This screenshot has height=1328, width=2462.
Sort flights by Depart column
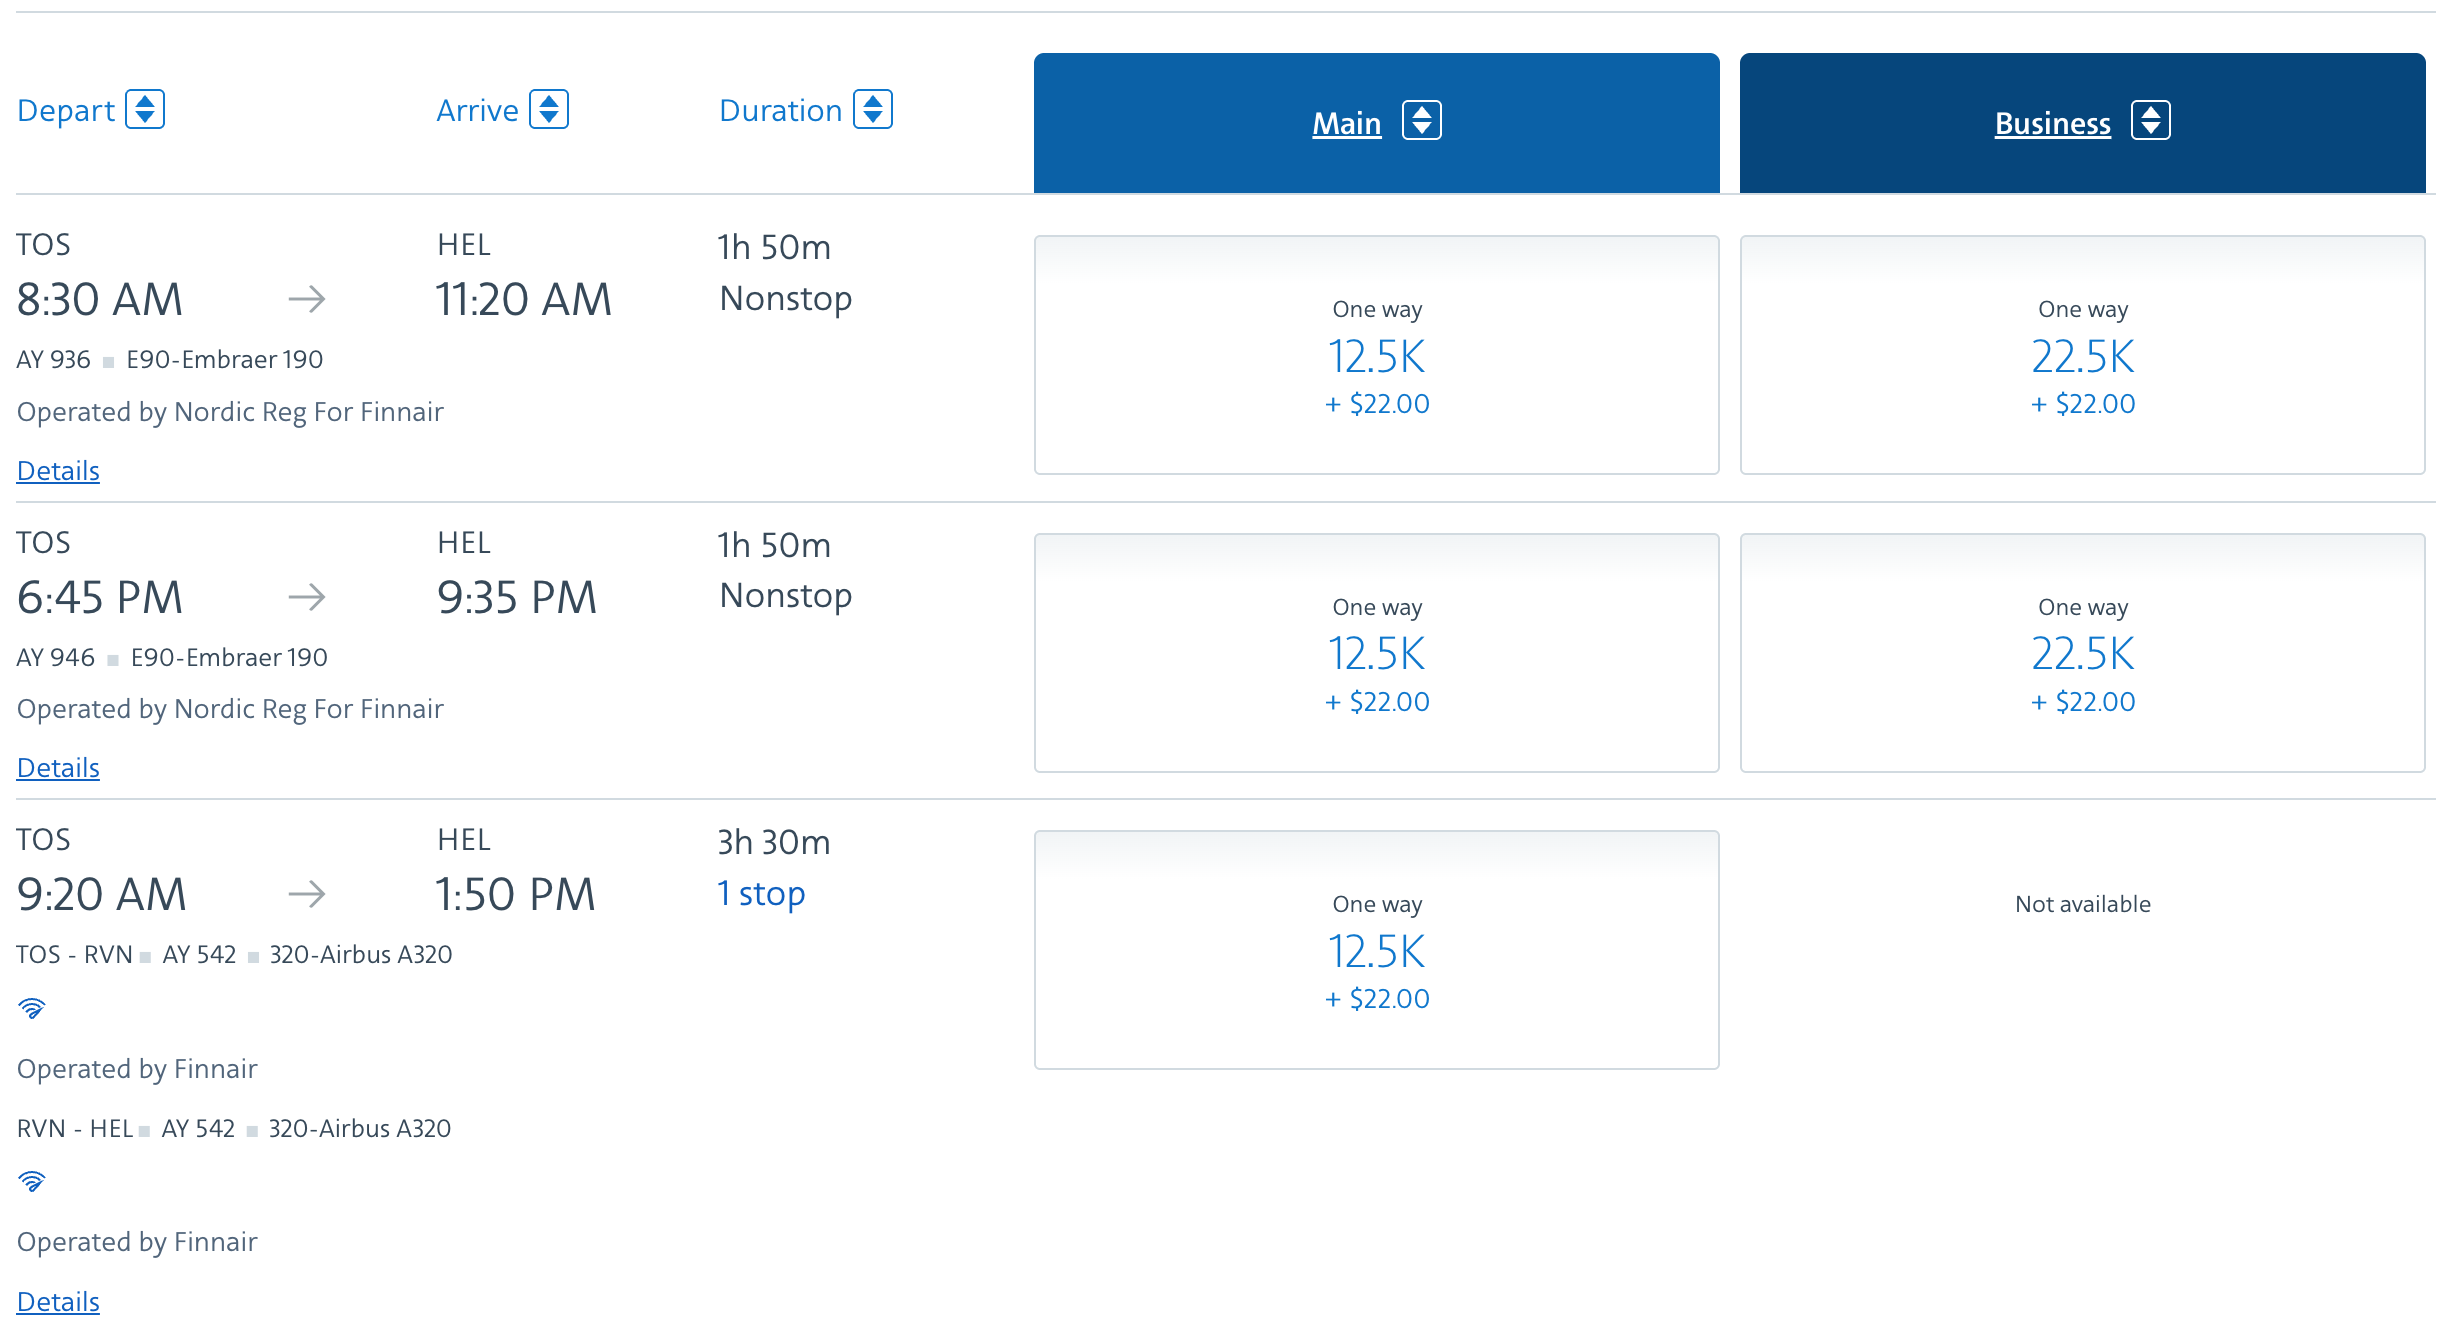click(67, 110)
